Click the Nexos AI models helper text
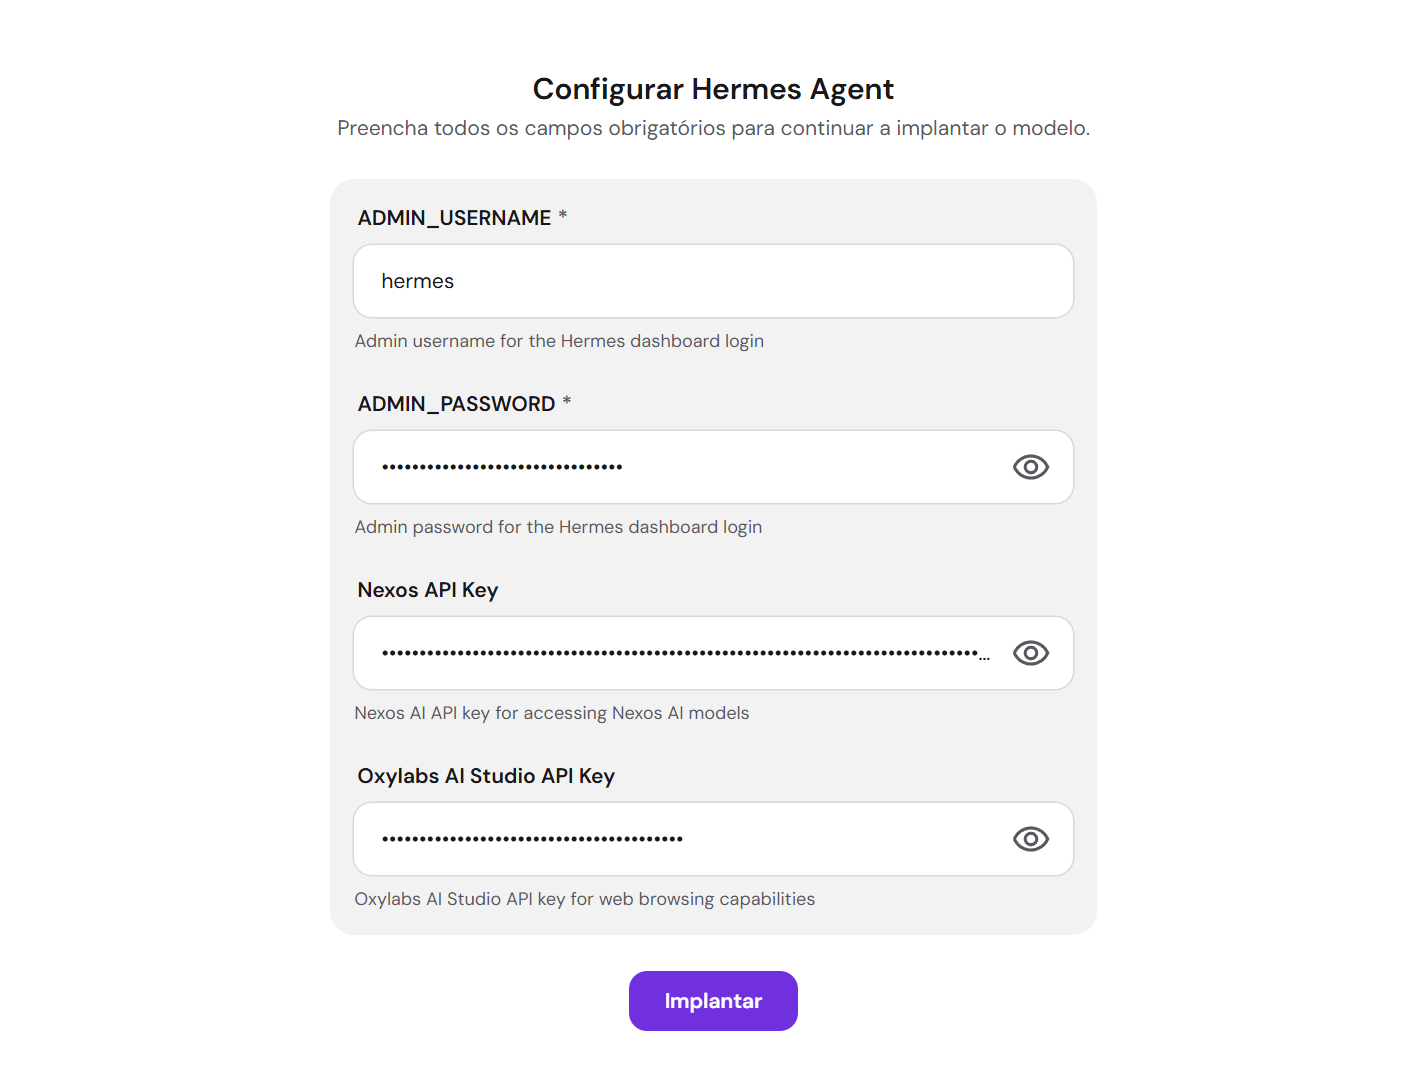 coord(552,713)
